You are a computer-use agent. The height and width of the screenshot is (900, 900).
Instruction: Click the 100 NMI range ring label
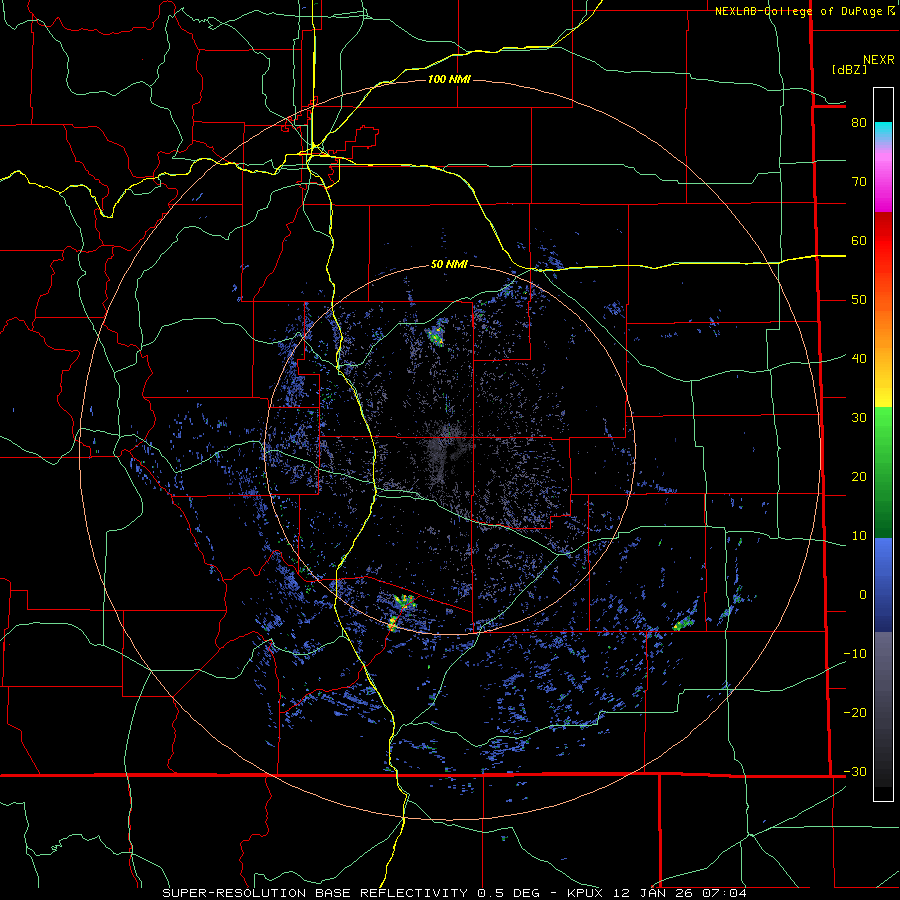(449, 79)
